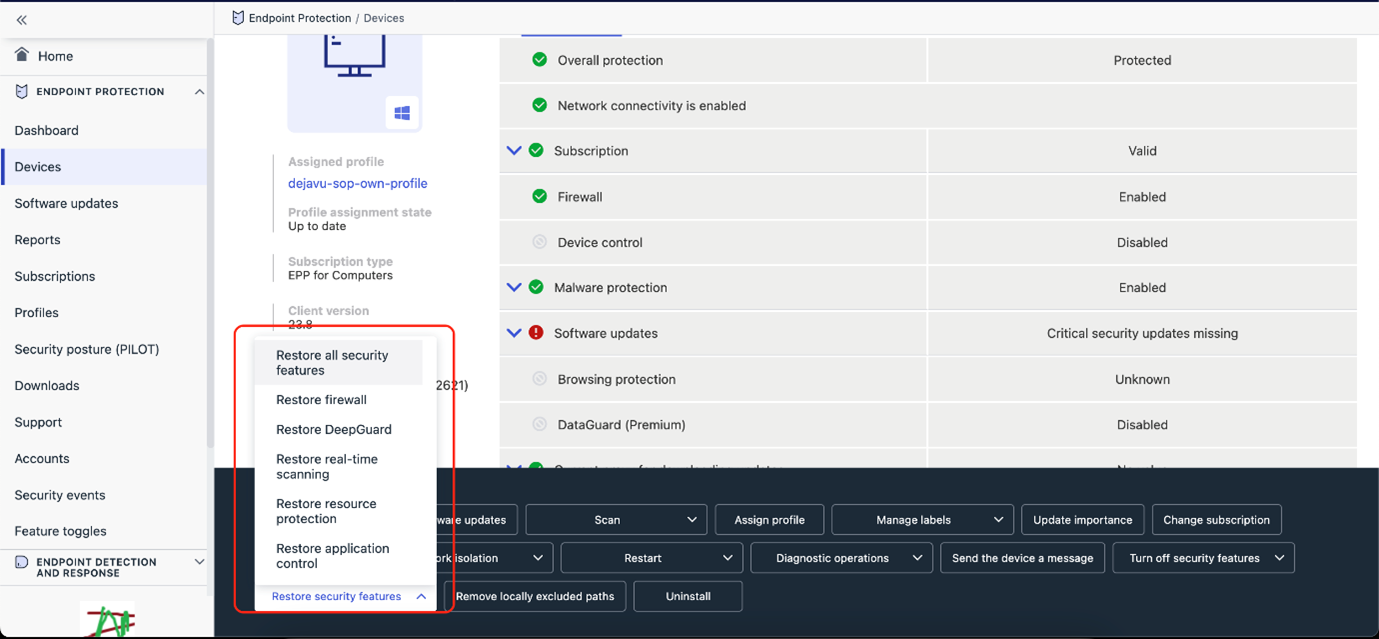Viewport: 1379px width, 639px height.
Task: Expand the Software updates status row
Action: click(514, 332)
